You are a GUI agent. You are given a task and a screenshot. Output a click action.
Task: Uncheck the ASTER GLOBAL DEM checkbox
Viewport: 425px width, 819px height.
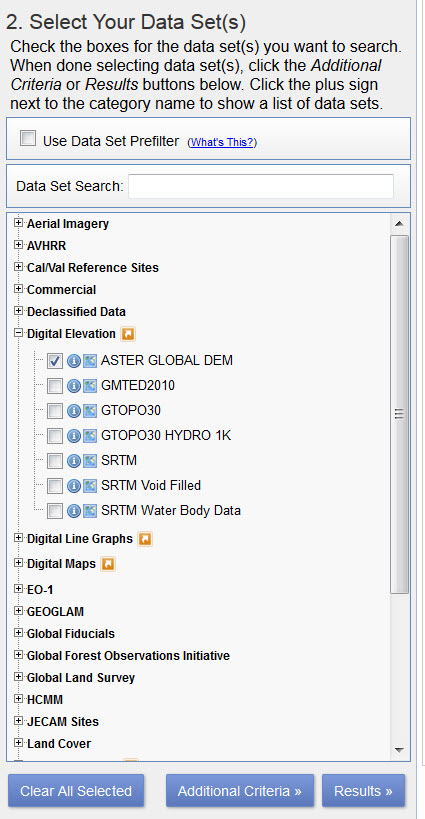[x=55, y=360]
